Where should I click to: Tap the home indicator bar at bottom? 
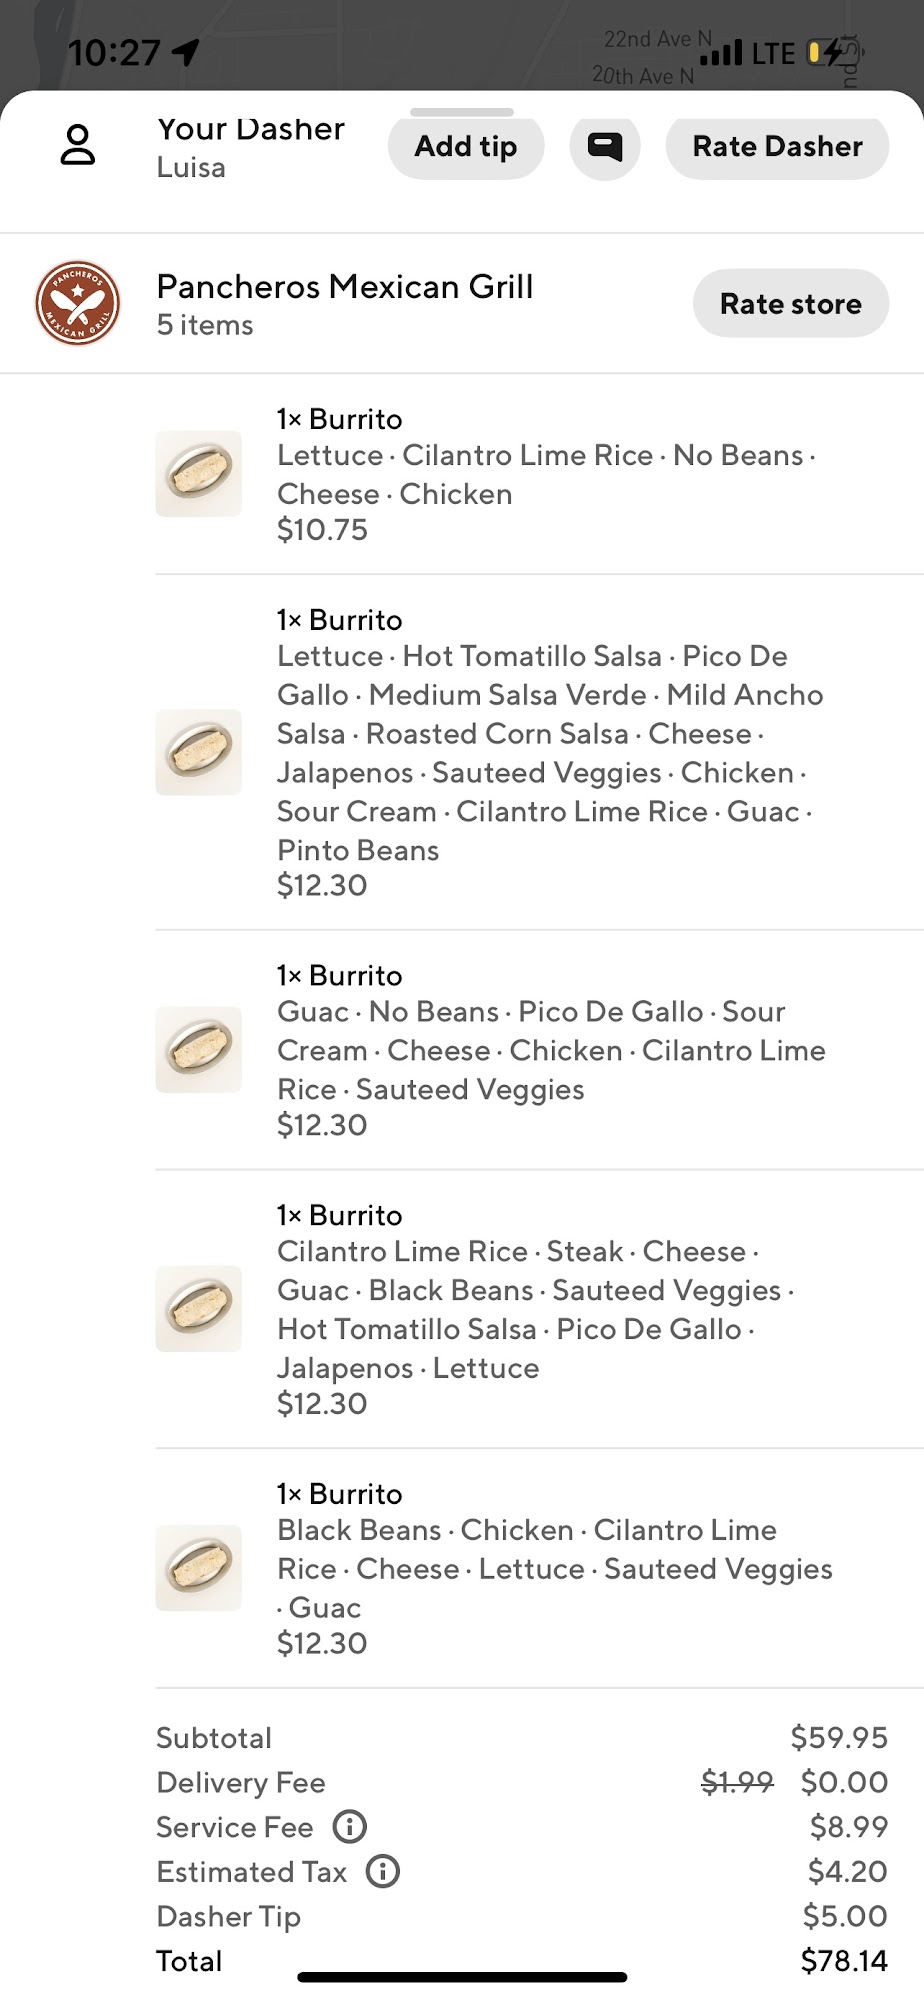tap(462, 1977)
